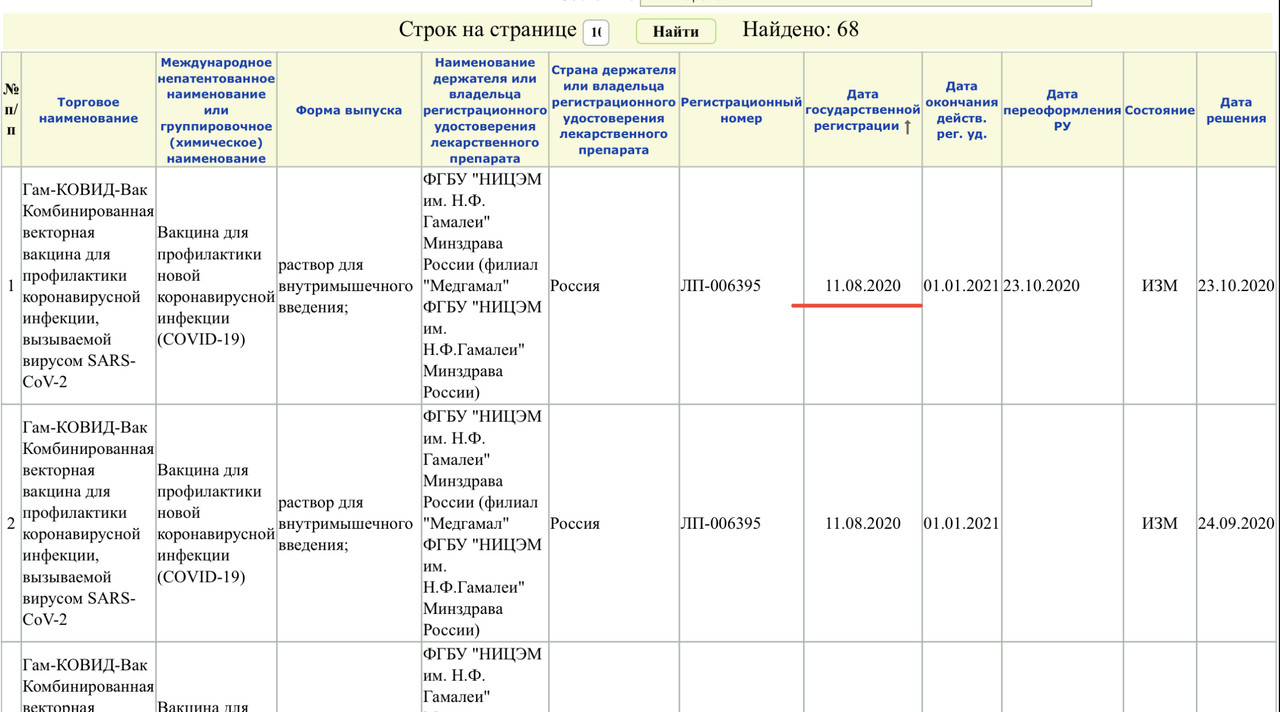Sort by Страна держателя column header
Image resolution: width=1280 pixels, height=712 pixels.
(x=614, y=110)
